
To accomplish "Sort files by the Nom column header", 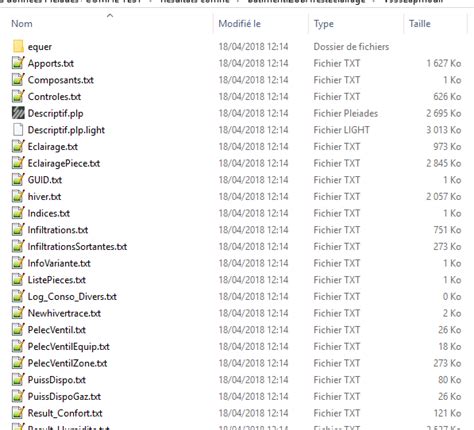I will coord(22,24).
